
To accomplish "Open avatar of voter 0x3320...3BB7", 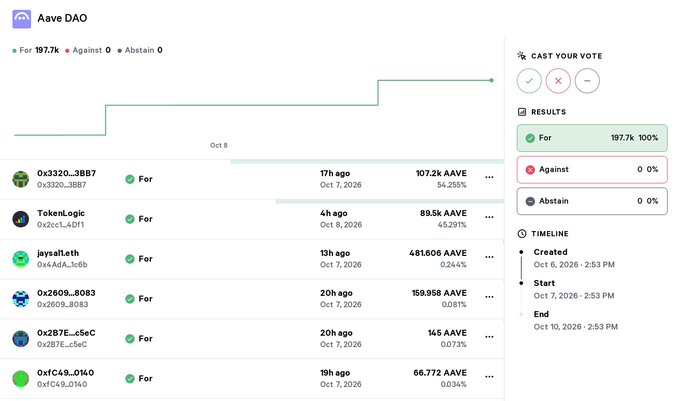I will click(x=20, y=179).
